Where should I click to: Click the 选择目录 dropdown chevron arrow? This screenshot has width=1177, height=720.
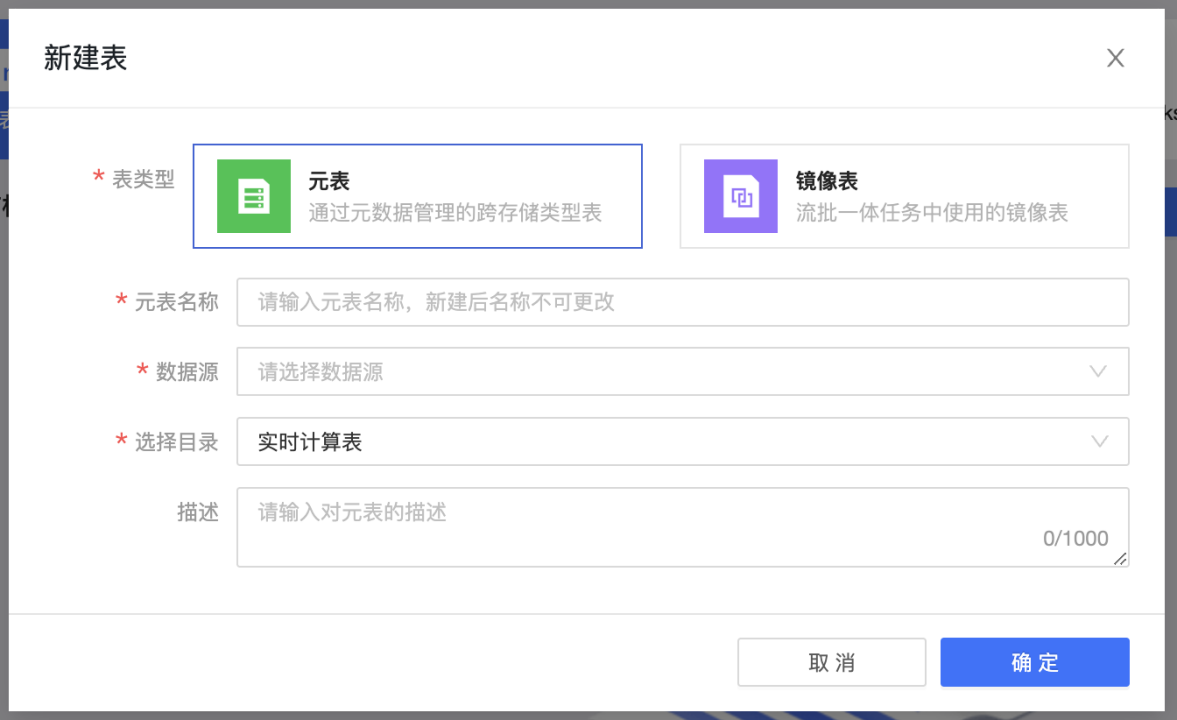click(x=1098, y=442)
